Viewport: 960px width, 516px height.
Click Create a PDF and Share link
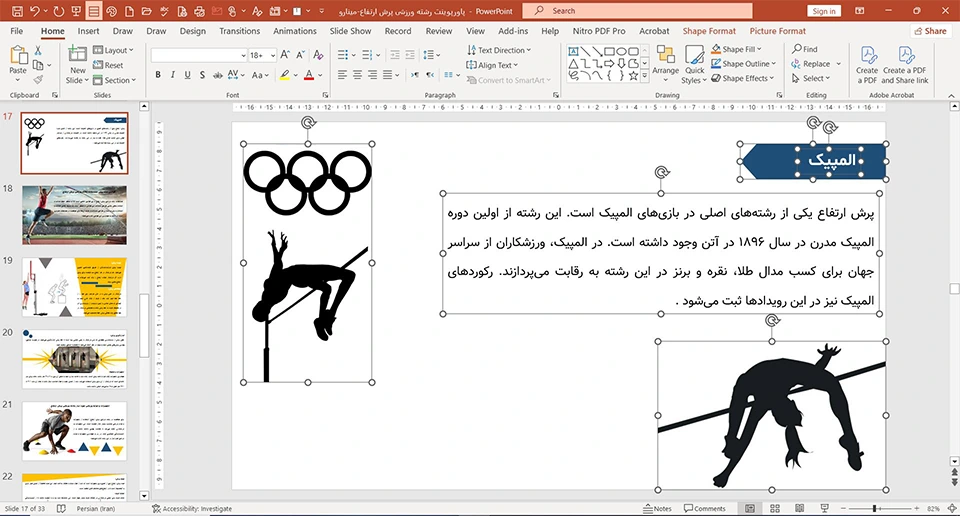tap(905, 65)
